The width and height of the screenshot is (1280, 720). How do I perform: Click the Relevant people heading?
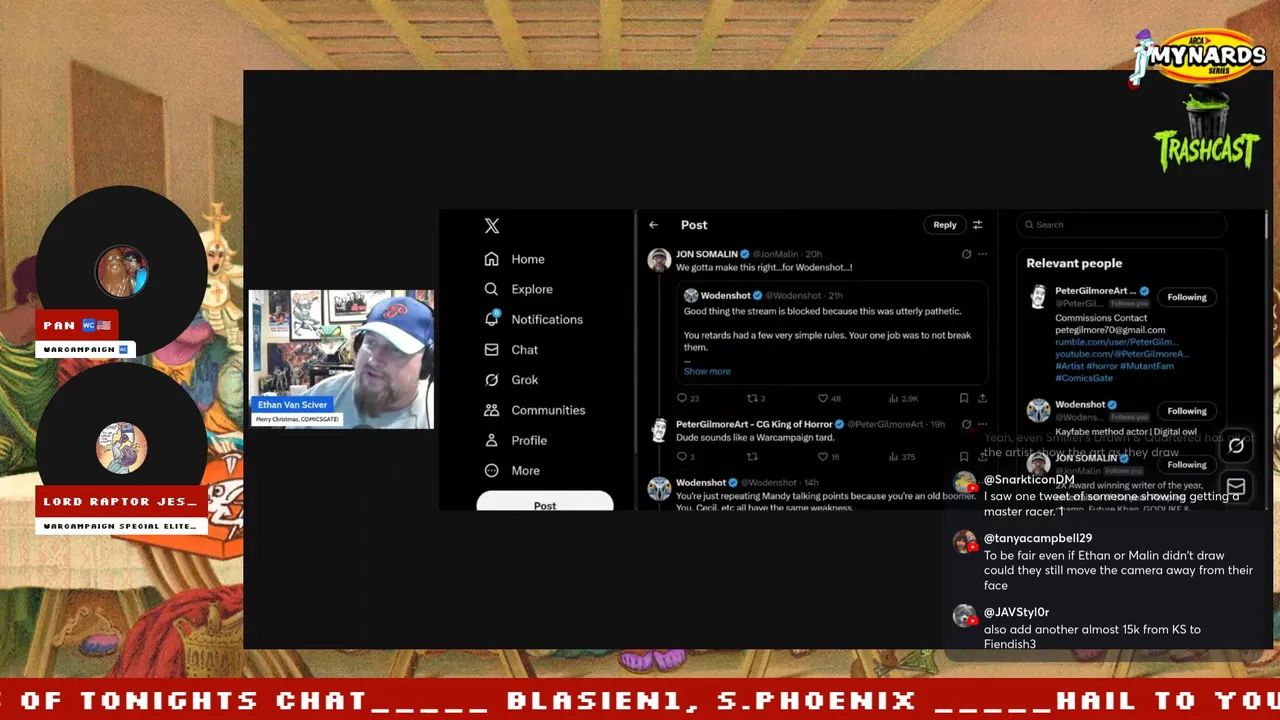pos(1074,263)
